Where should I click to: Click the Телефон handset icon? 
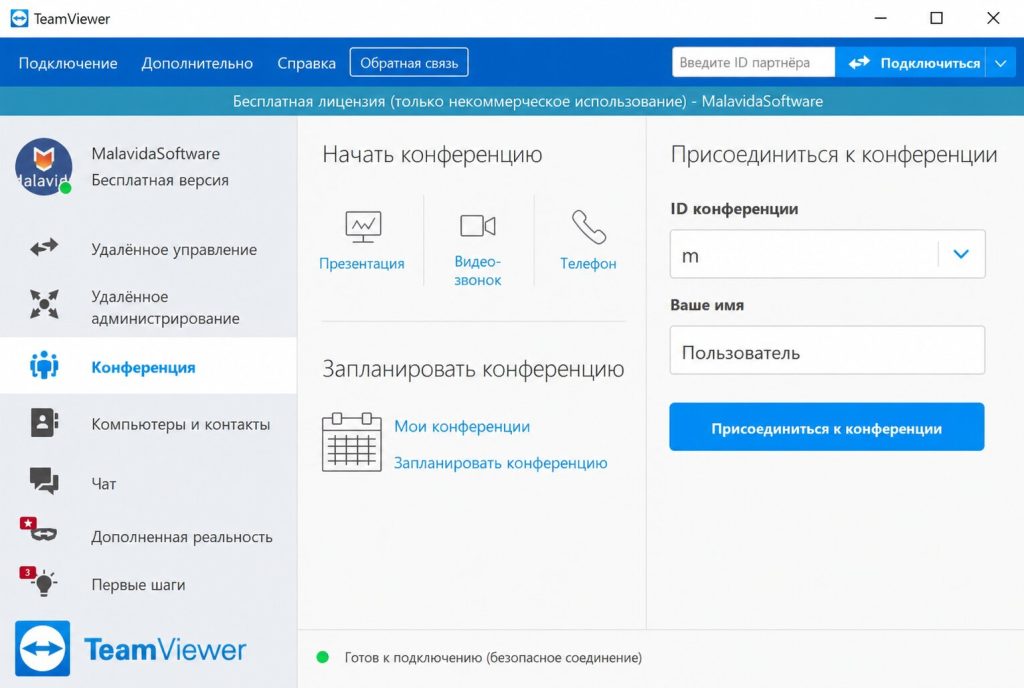tap(588, 227)
